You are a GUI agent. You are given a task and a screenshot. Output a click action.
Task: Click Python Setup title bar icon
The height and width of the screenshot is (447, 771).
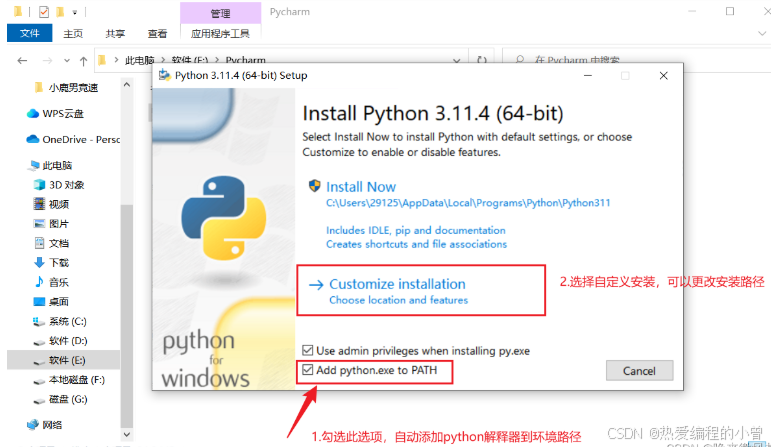click(x=164, y=75)
